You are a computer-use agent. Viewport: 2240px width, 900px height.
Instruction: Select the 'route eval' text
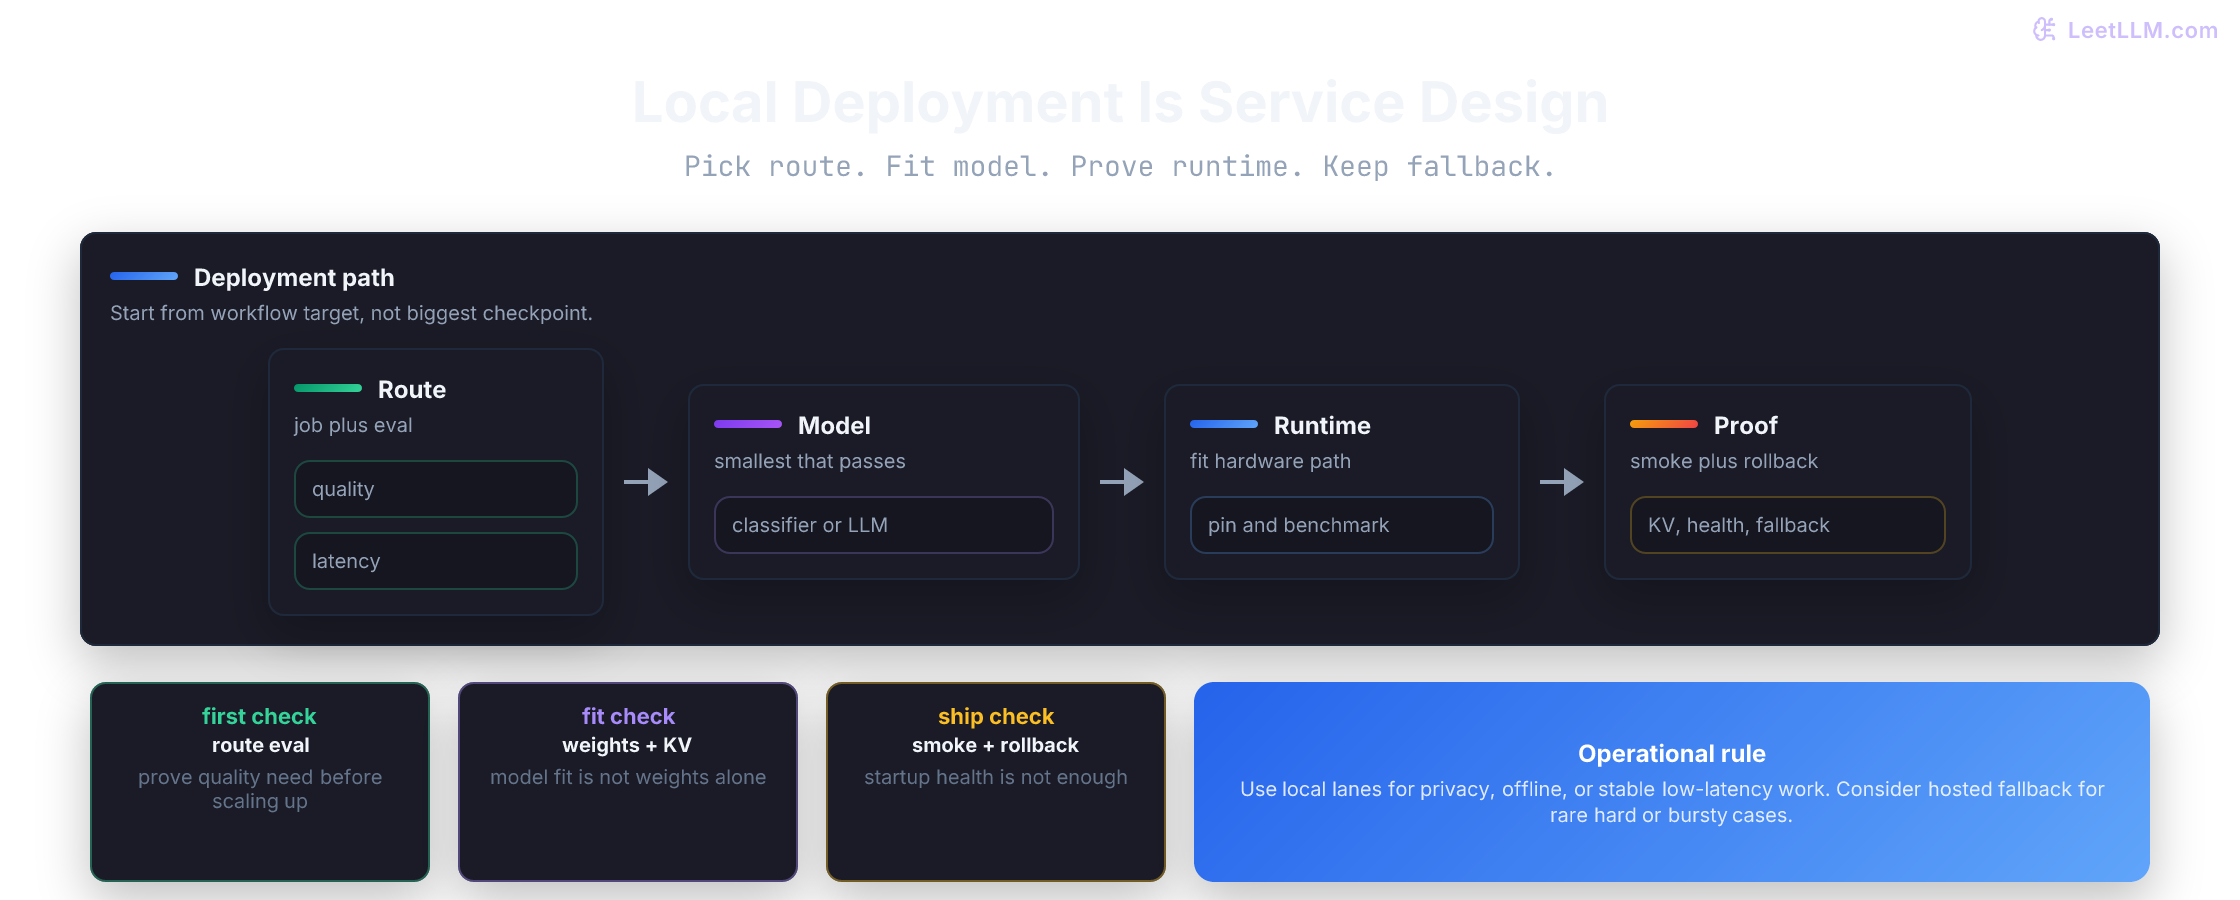pos(260,745)
